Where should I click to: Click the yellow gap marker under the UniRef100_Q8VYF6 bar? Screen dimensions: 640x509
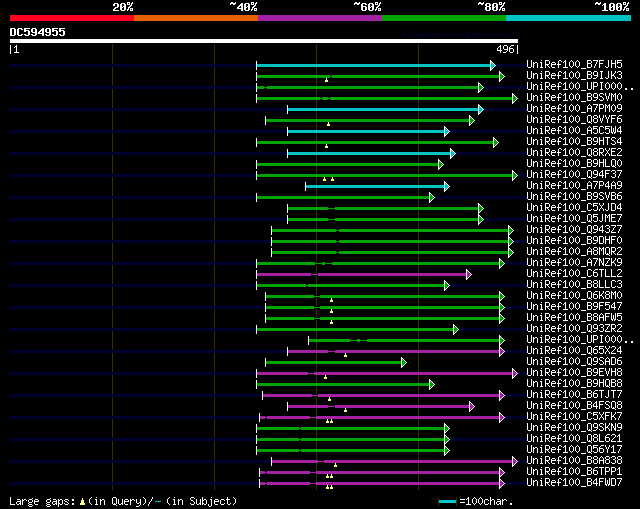328,124
